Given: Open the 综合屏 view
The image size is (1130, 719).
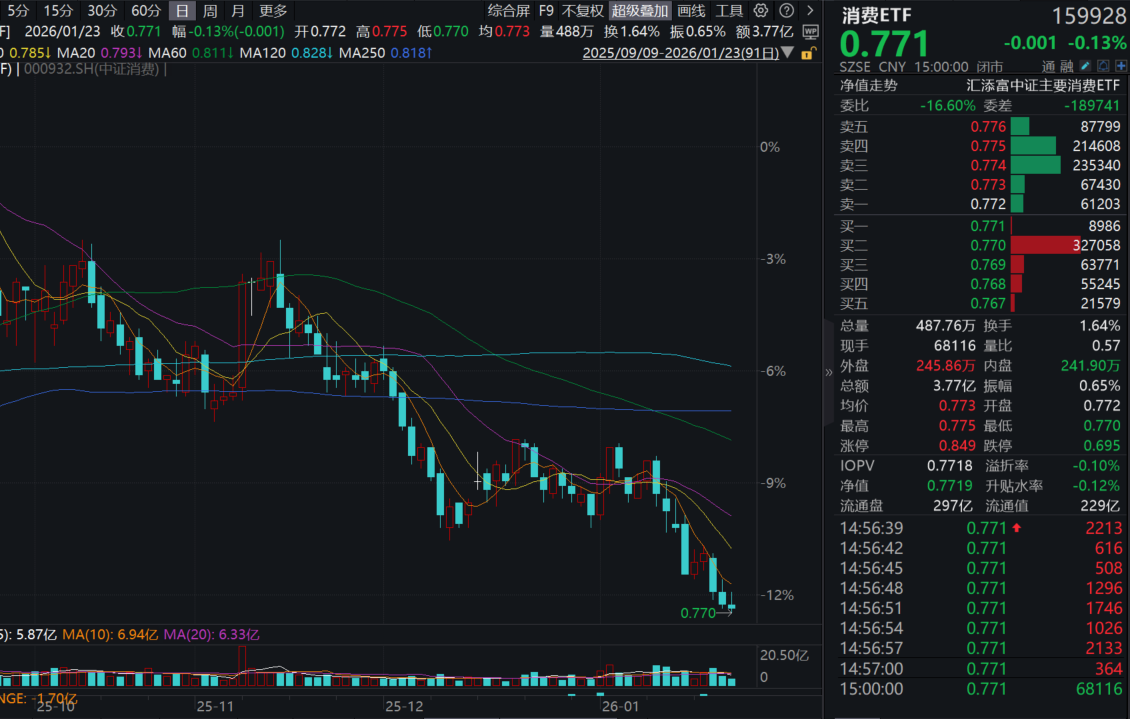Looking at the screenshot, I should 508,11.
